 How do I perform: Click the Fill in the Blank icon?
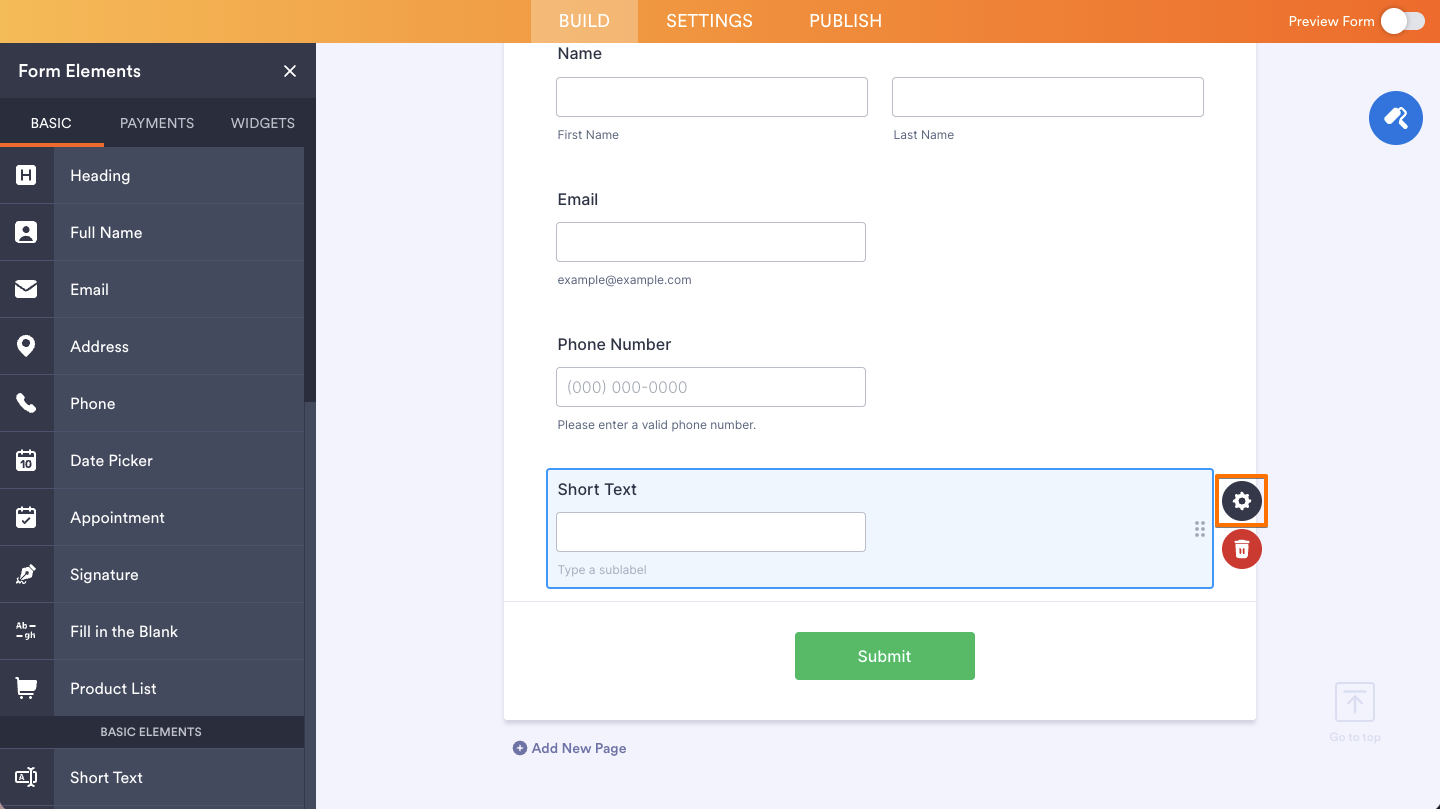tap(26, 632)
